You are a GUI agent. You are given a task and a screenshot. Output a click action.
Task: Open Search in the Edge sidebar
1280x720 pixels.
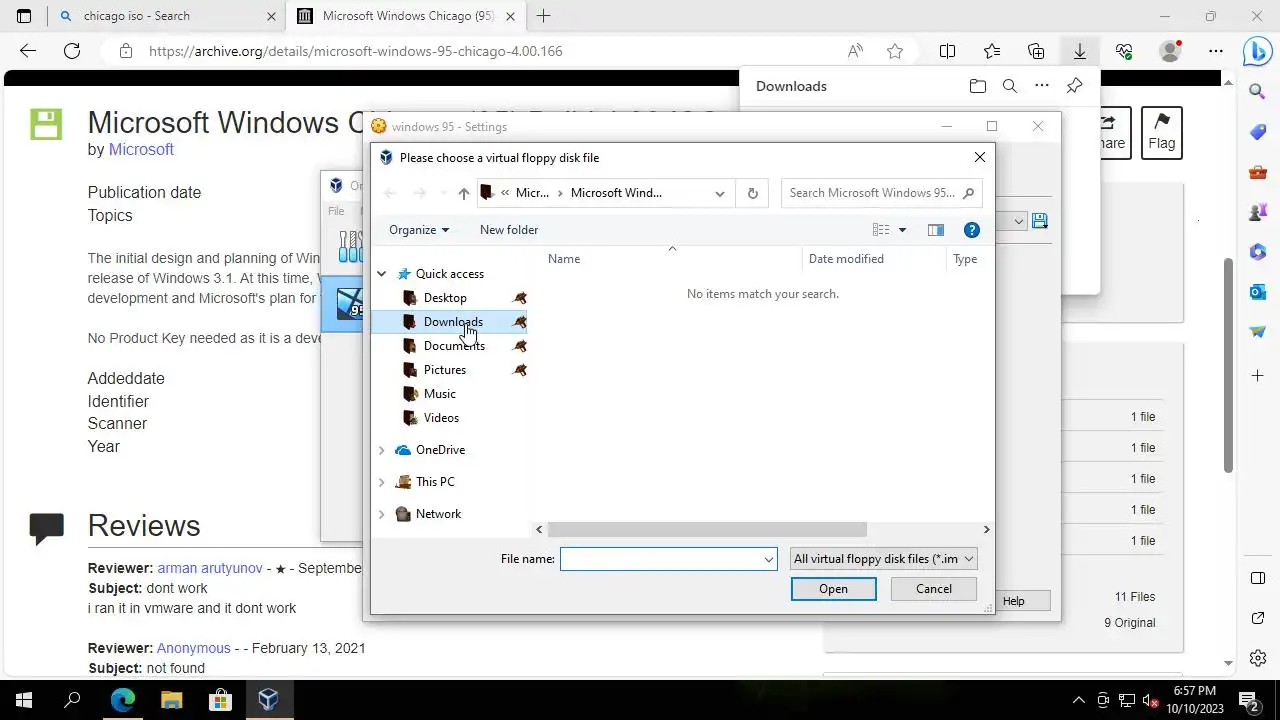(x=1258, y=92)
